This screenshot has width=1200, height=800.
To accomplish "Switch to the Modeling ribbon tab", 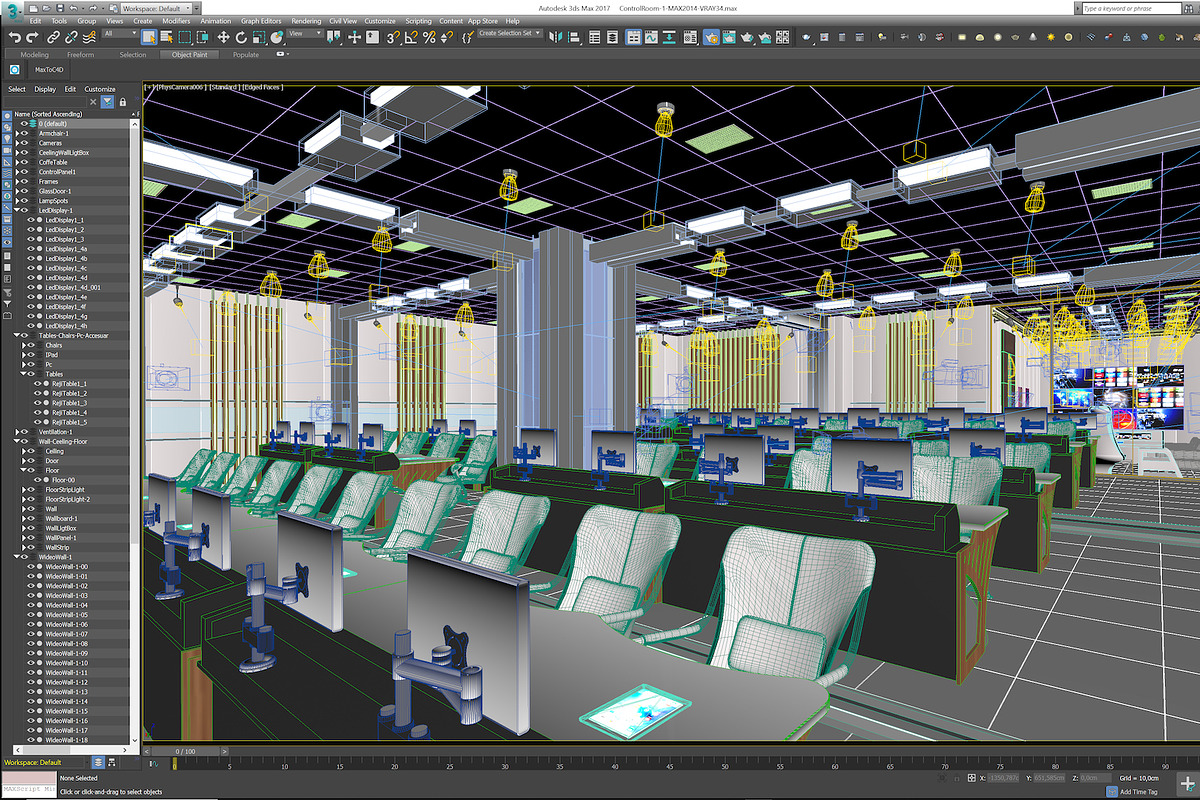I will (x=34, y=55).
